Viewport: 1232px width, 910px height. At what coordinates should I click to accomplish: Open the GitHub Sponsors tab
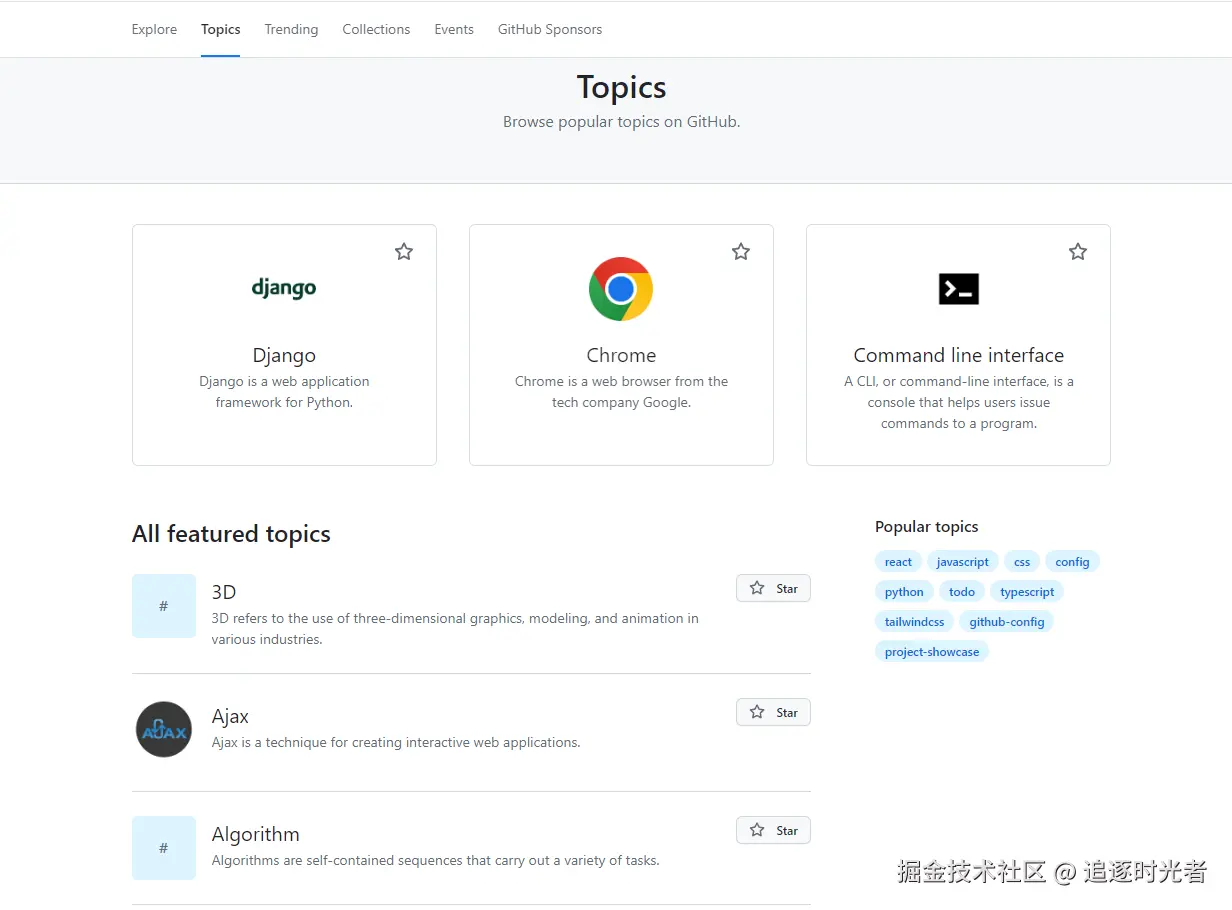coord(550,29)
